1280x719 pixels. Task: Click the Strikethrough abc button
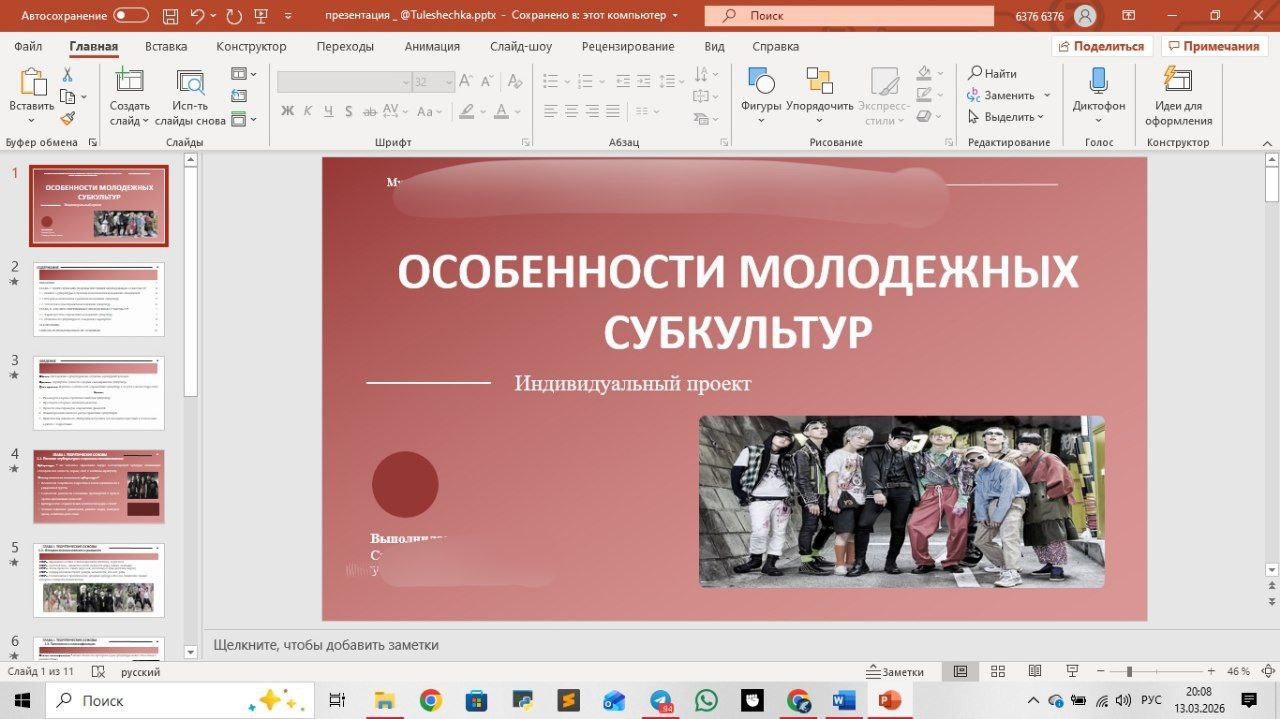[x=369, y=111]
